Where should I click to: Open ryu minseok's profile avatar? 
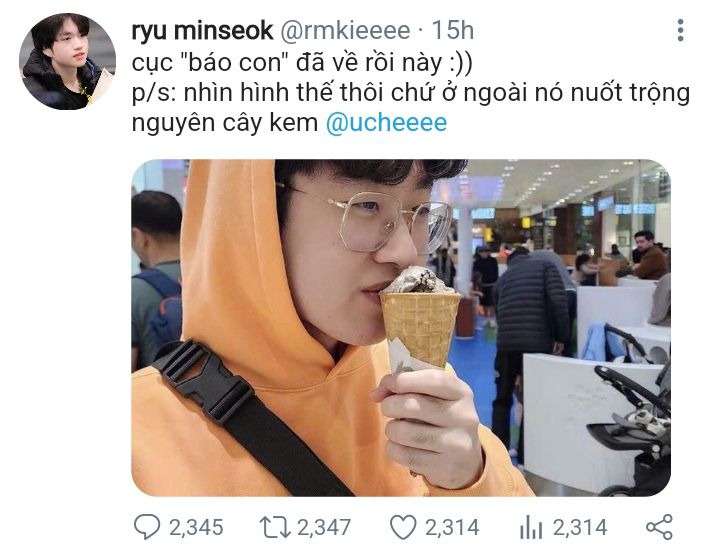click(x=67, y=62)
